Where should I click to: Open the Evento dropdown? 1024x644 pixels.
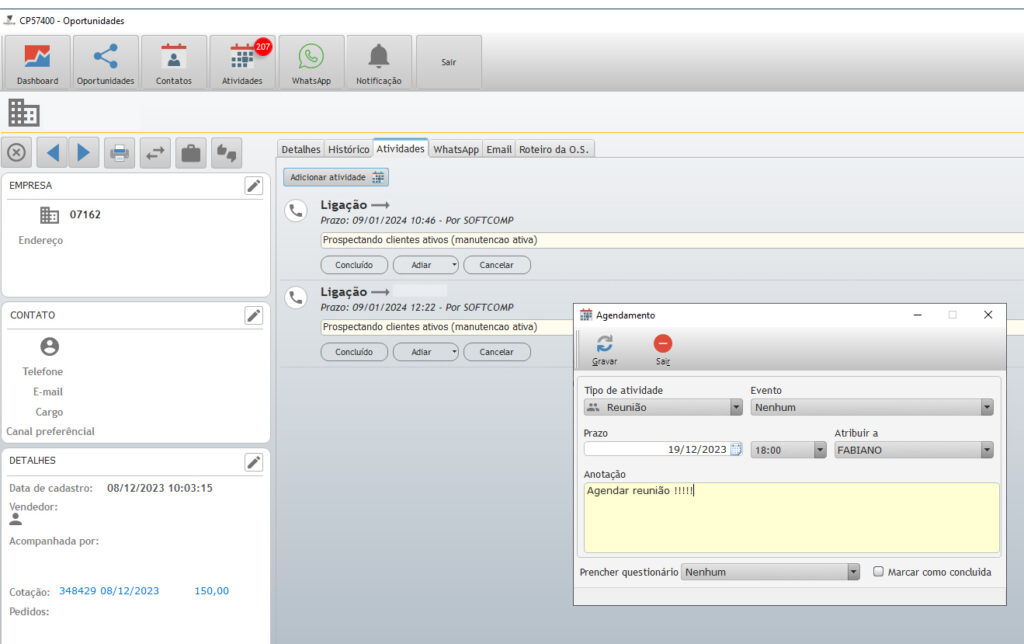pyautogui.click(x=987, y=408)
